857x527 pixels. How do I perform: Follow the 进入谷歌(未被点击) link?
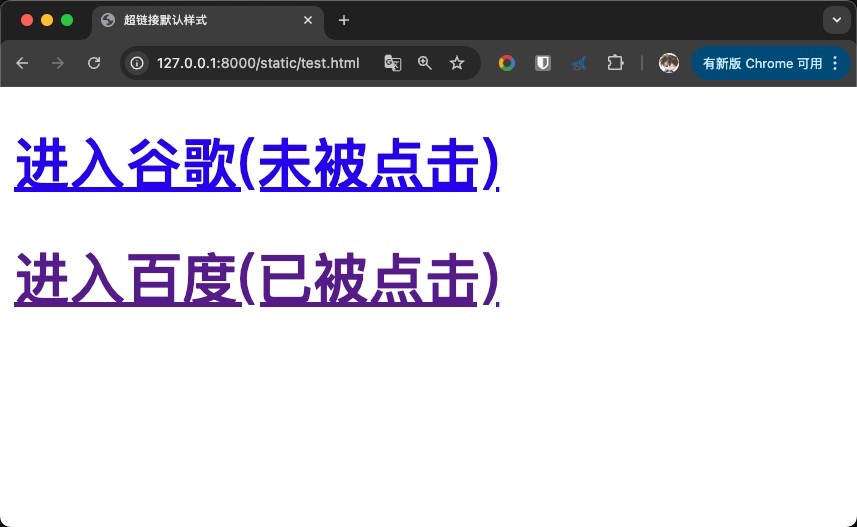coord(257,164)
